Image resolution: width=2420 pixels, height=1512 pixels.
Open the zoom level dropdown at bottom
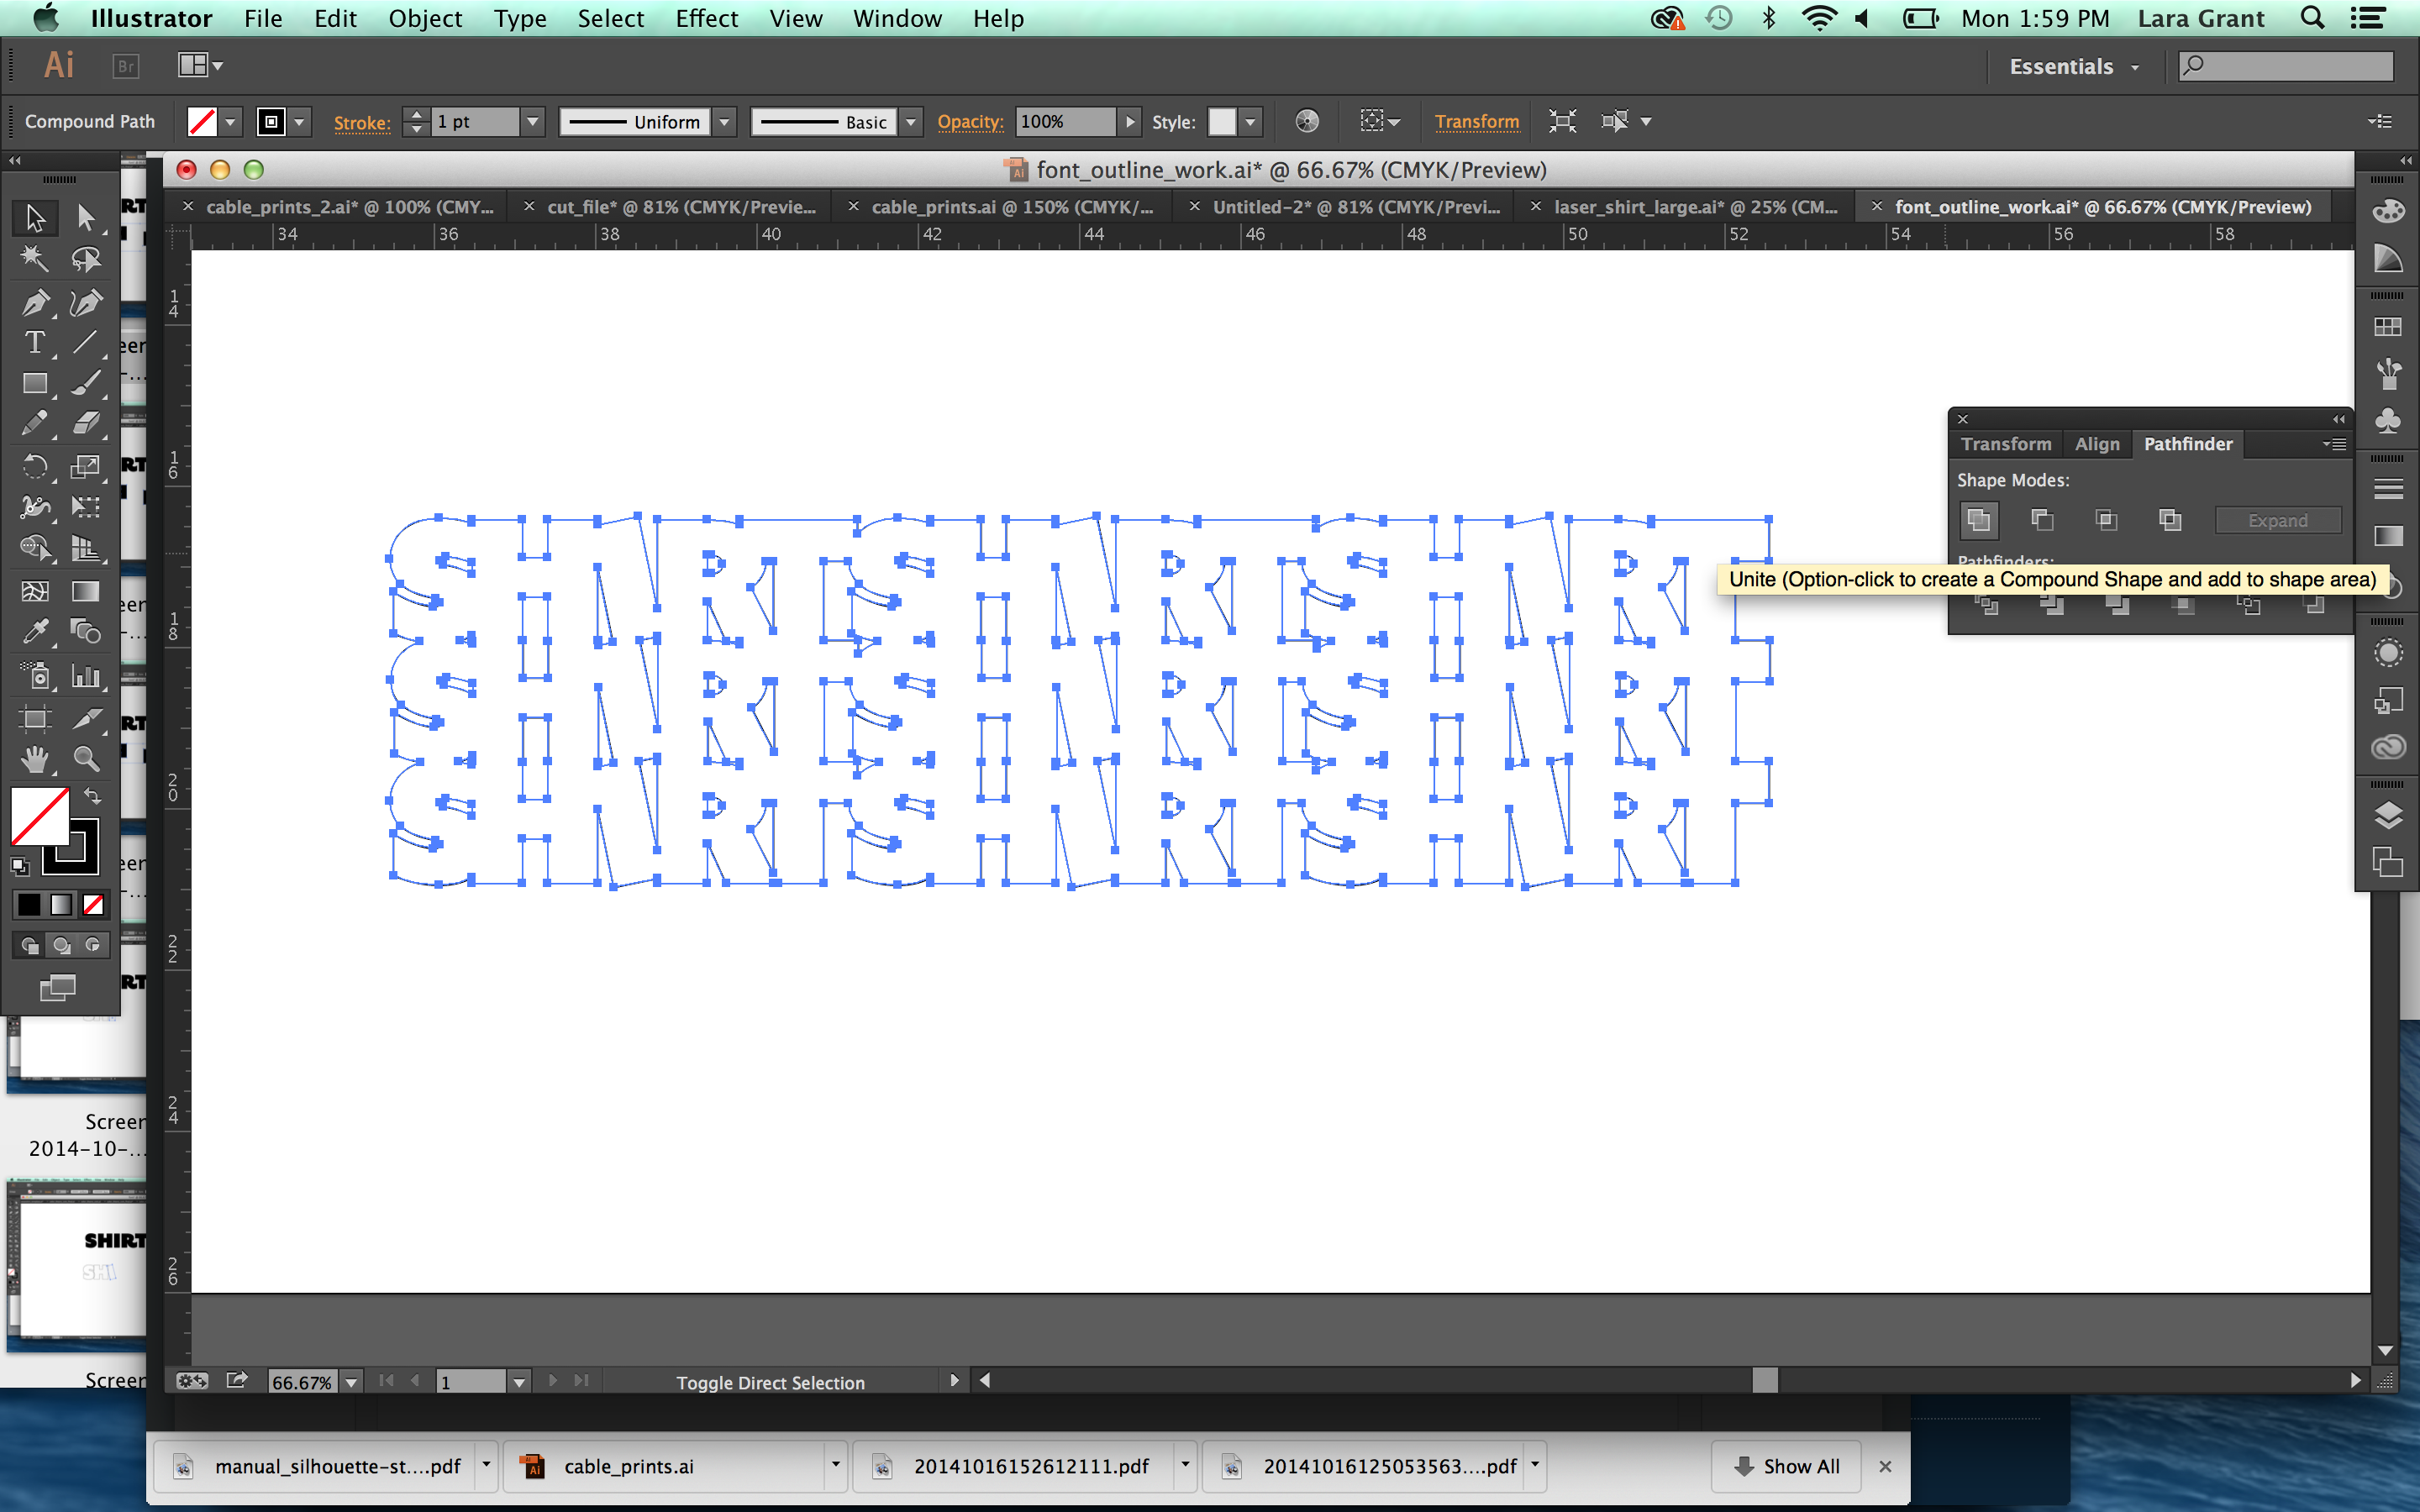(x=351, y=1383)
